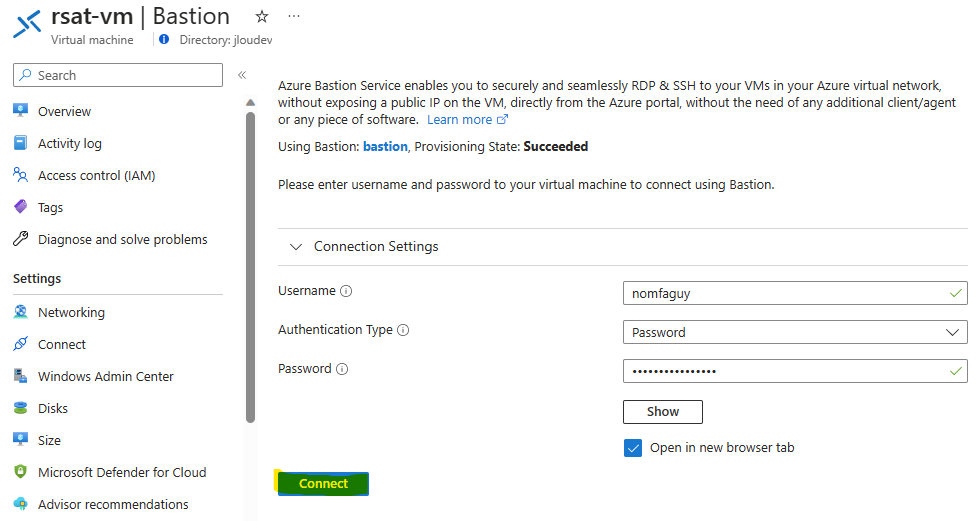979x521 pixels.
Task: Click the Size monitor icon
Action: [21, 439]
